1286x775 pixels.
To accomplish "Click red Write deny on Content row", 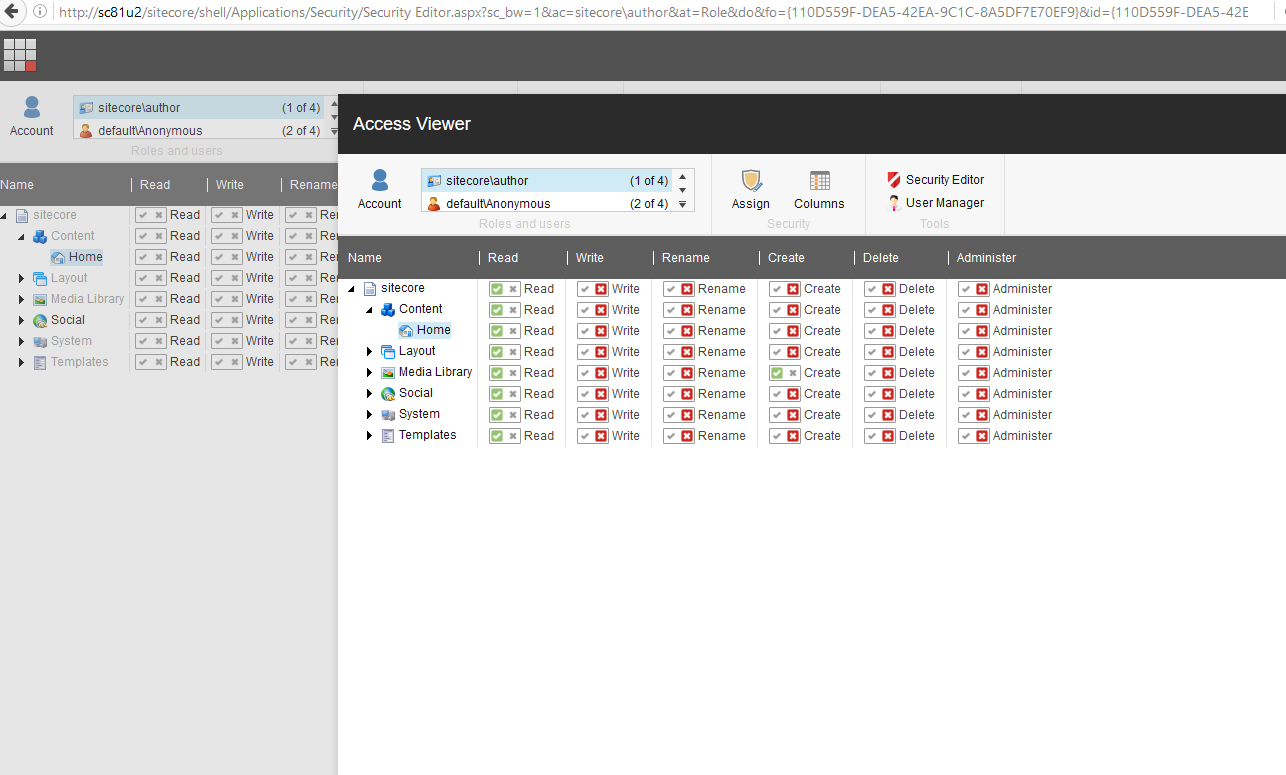I will click(601, 310).
